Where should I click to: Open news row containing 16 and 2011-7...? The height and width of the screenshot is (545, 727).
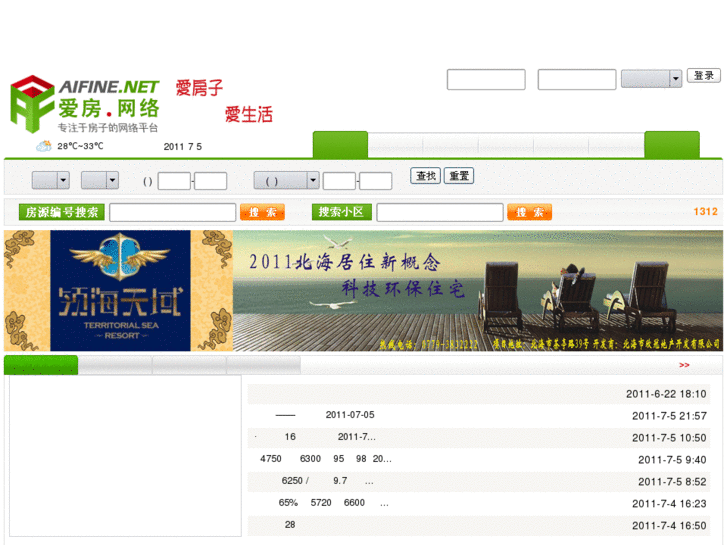(x=478, y=437)
